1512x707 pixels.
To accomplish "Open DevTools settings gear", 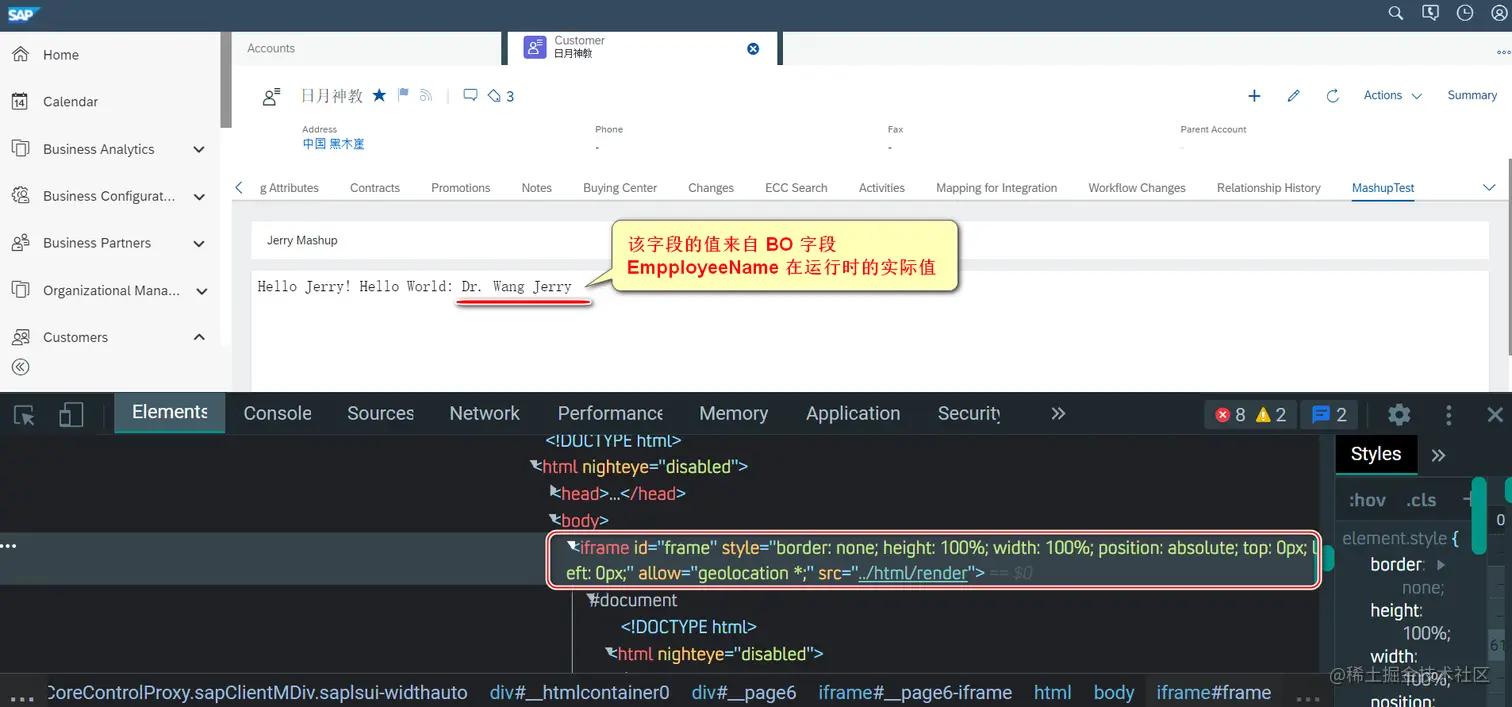I will (1399, 414).
